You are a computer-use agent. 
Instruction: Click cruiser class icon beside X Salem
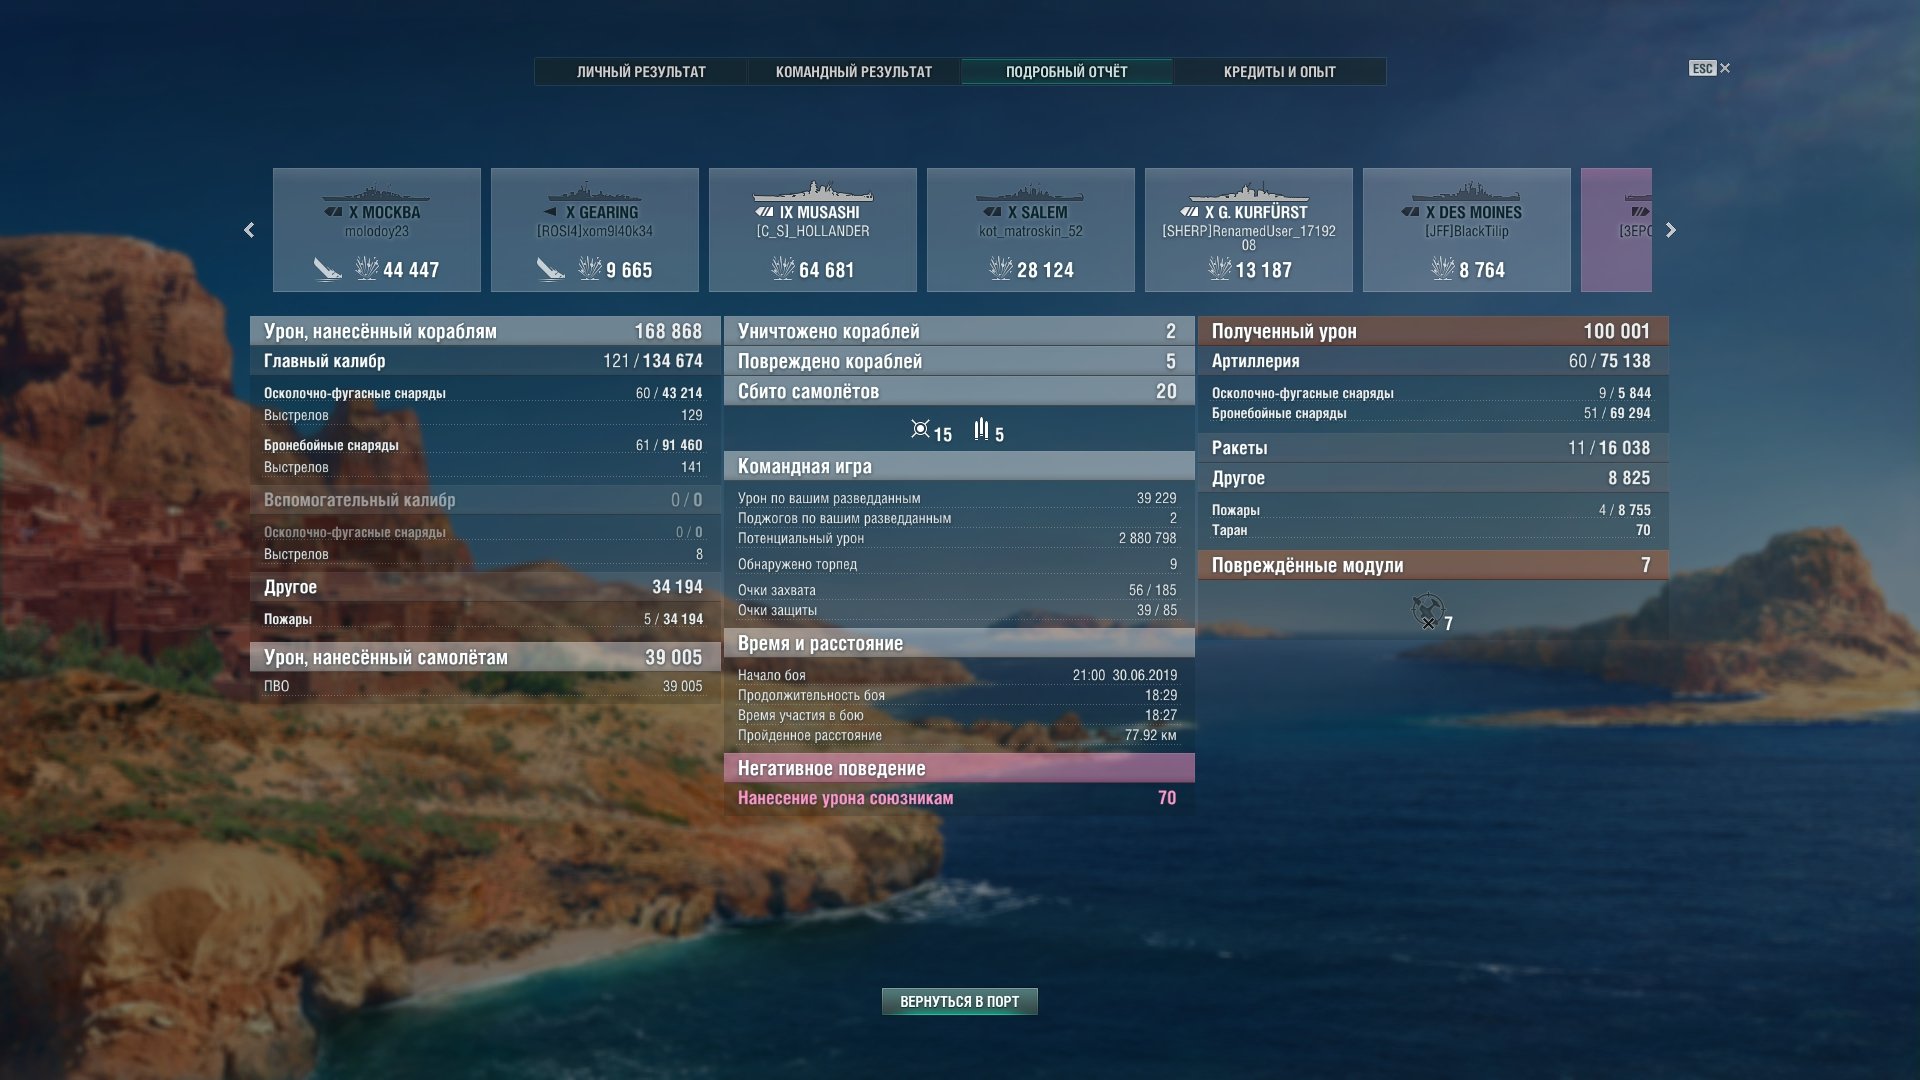(x=993, y=212)
